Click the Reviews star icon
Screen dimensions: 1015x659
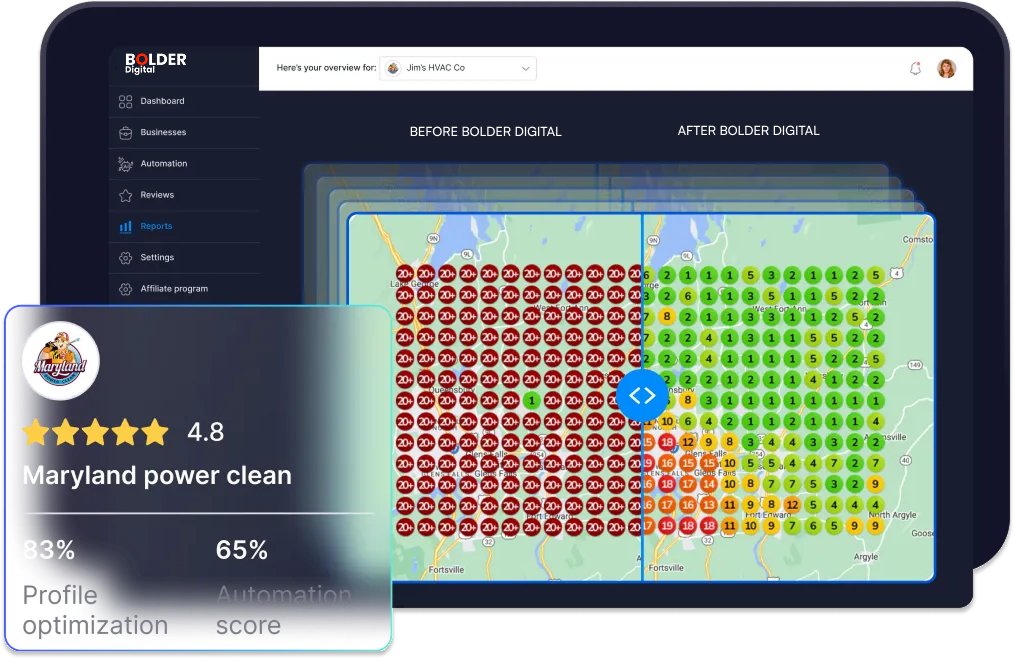125,195
